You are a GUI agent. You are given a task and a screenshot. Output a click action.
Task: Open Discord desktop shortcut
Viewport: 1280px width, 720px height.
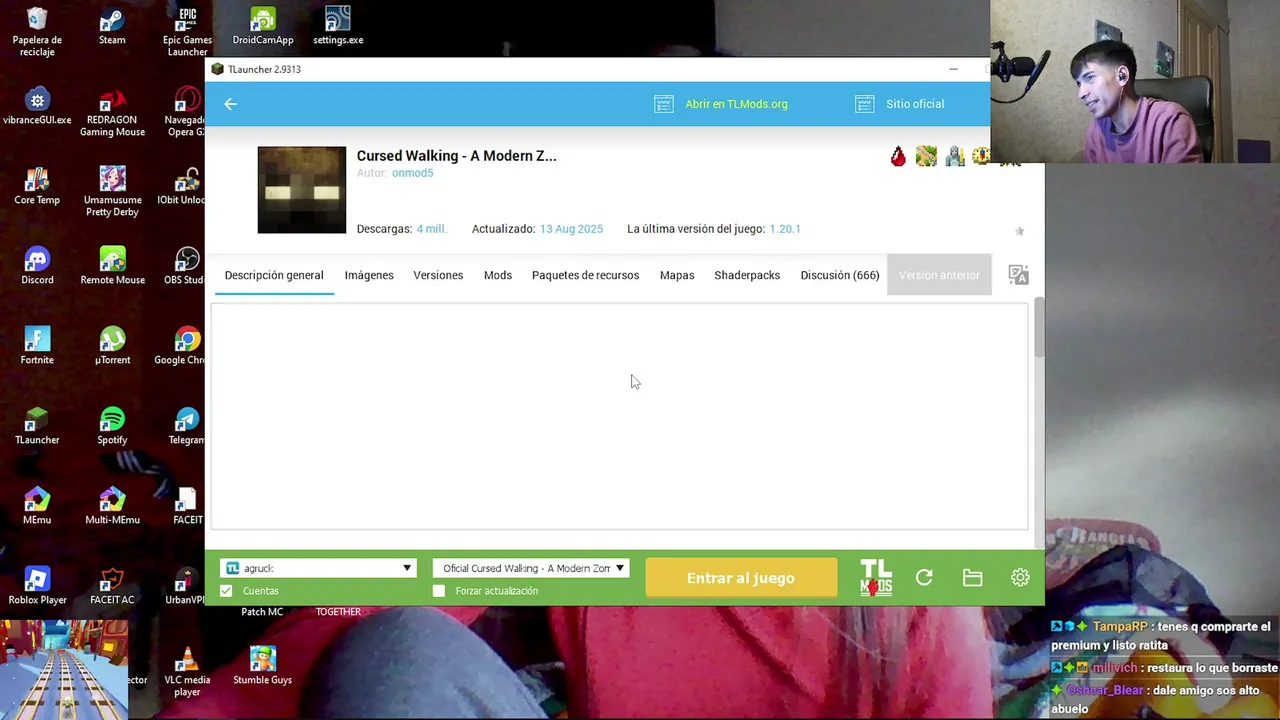coord(37,267)
